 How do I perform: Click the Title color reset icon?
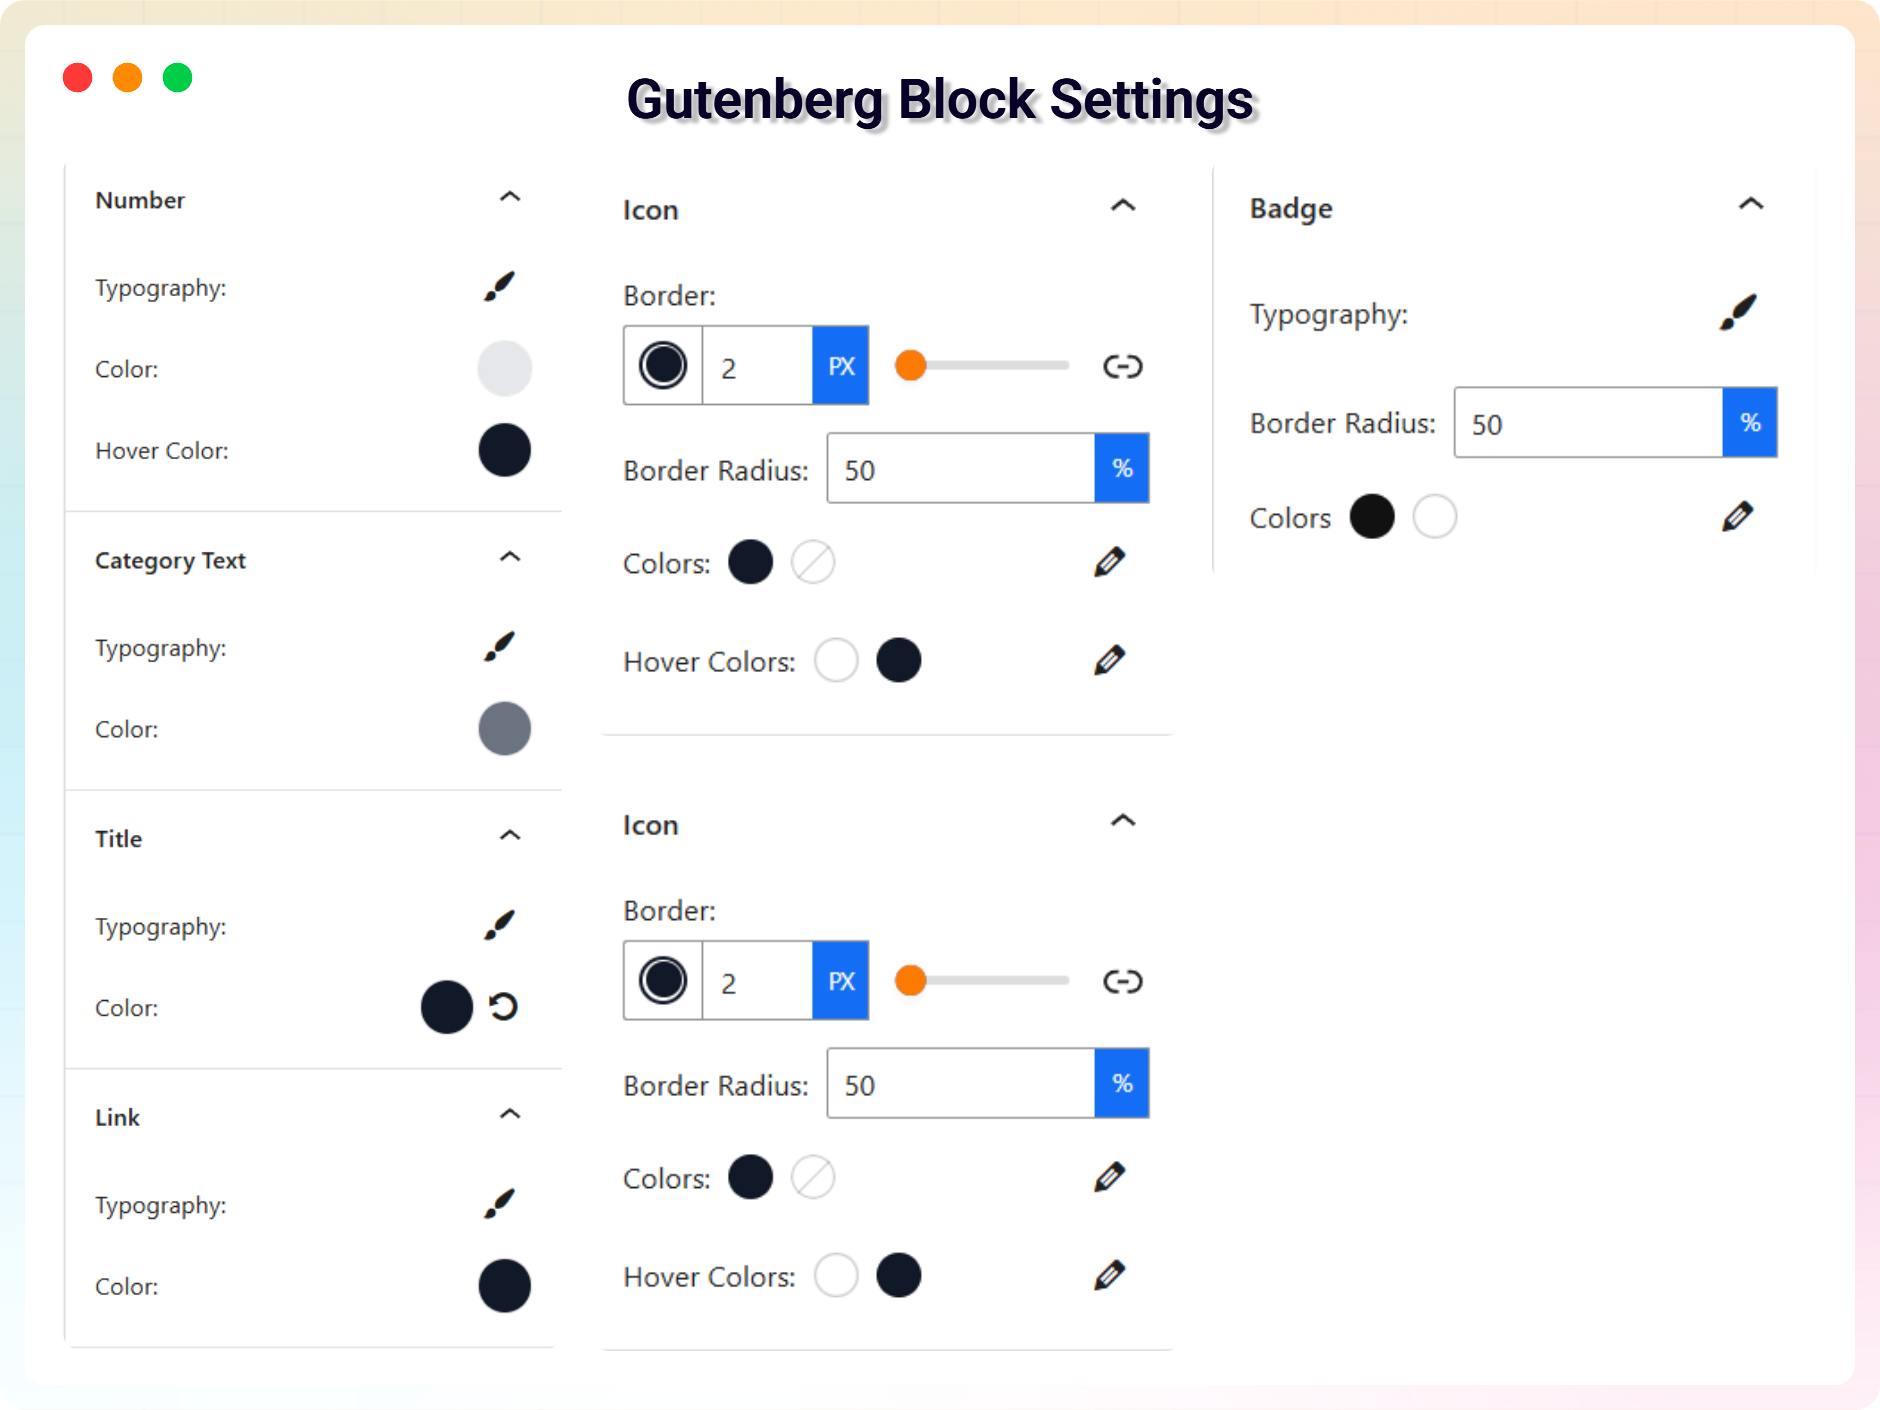(x=504, y=1007)
